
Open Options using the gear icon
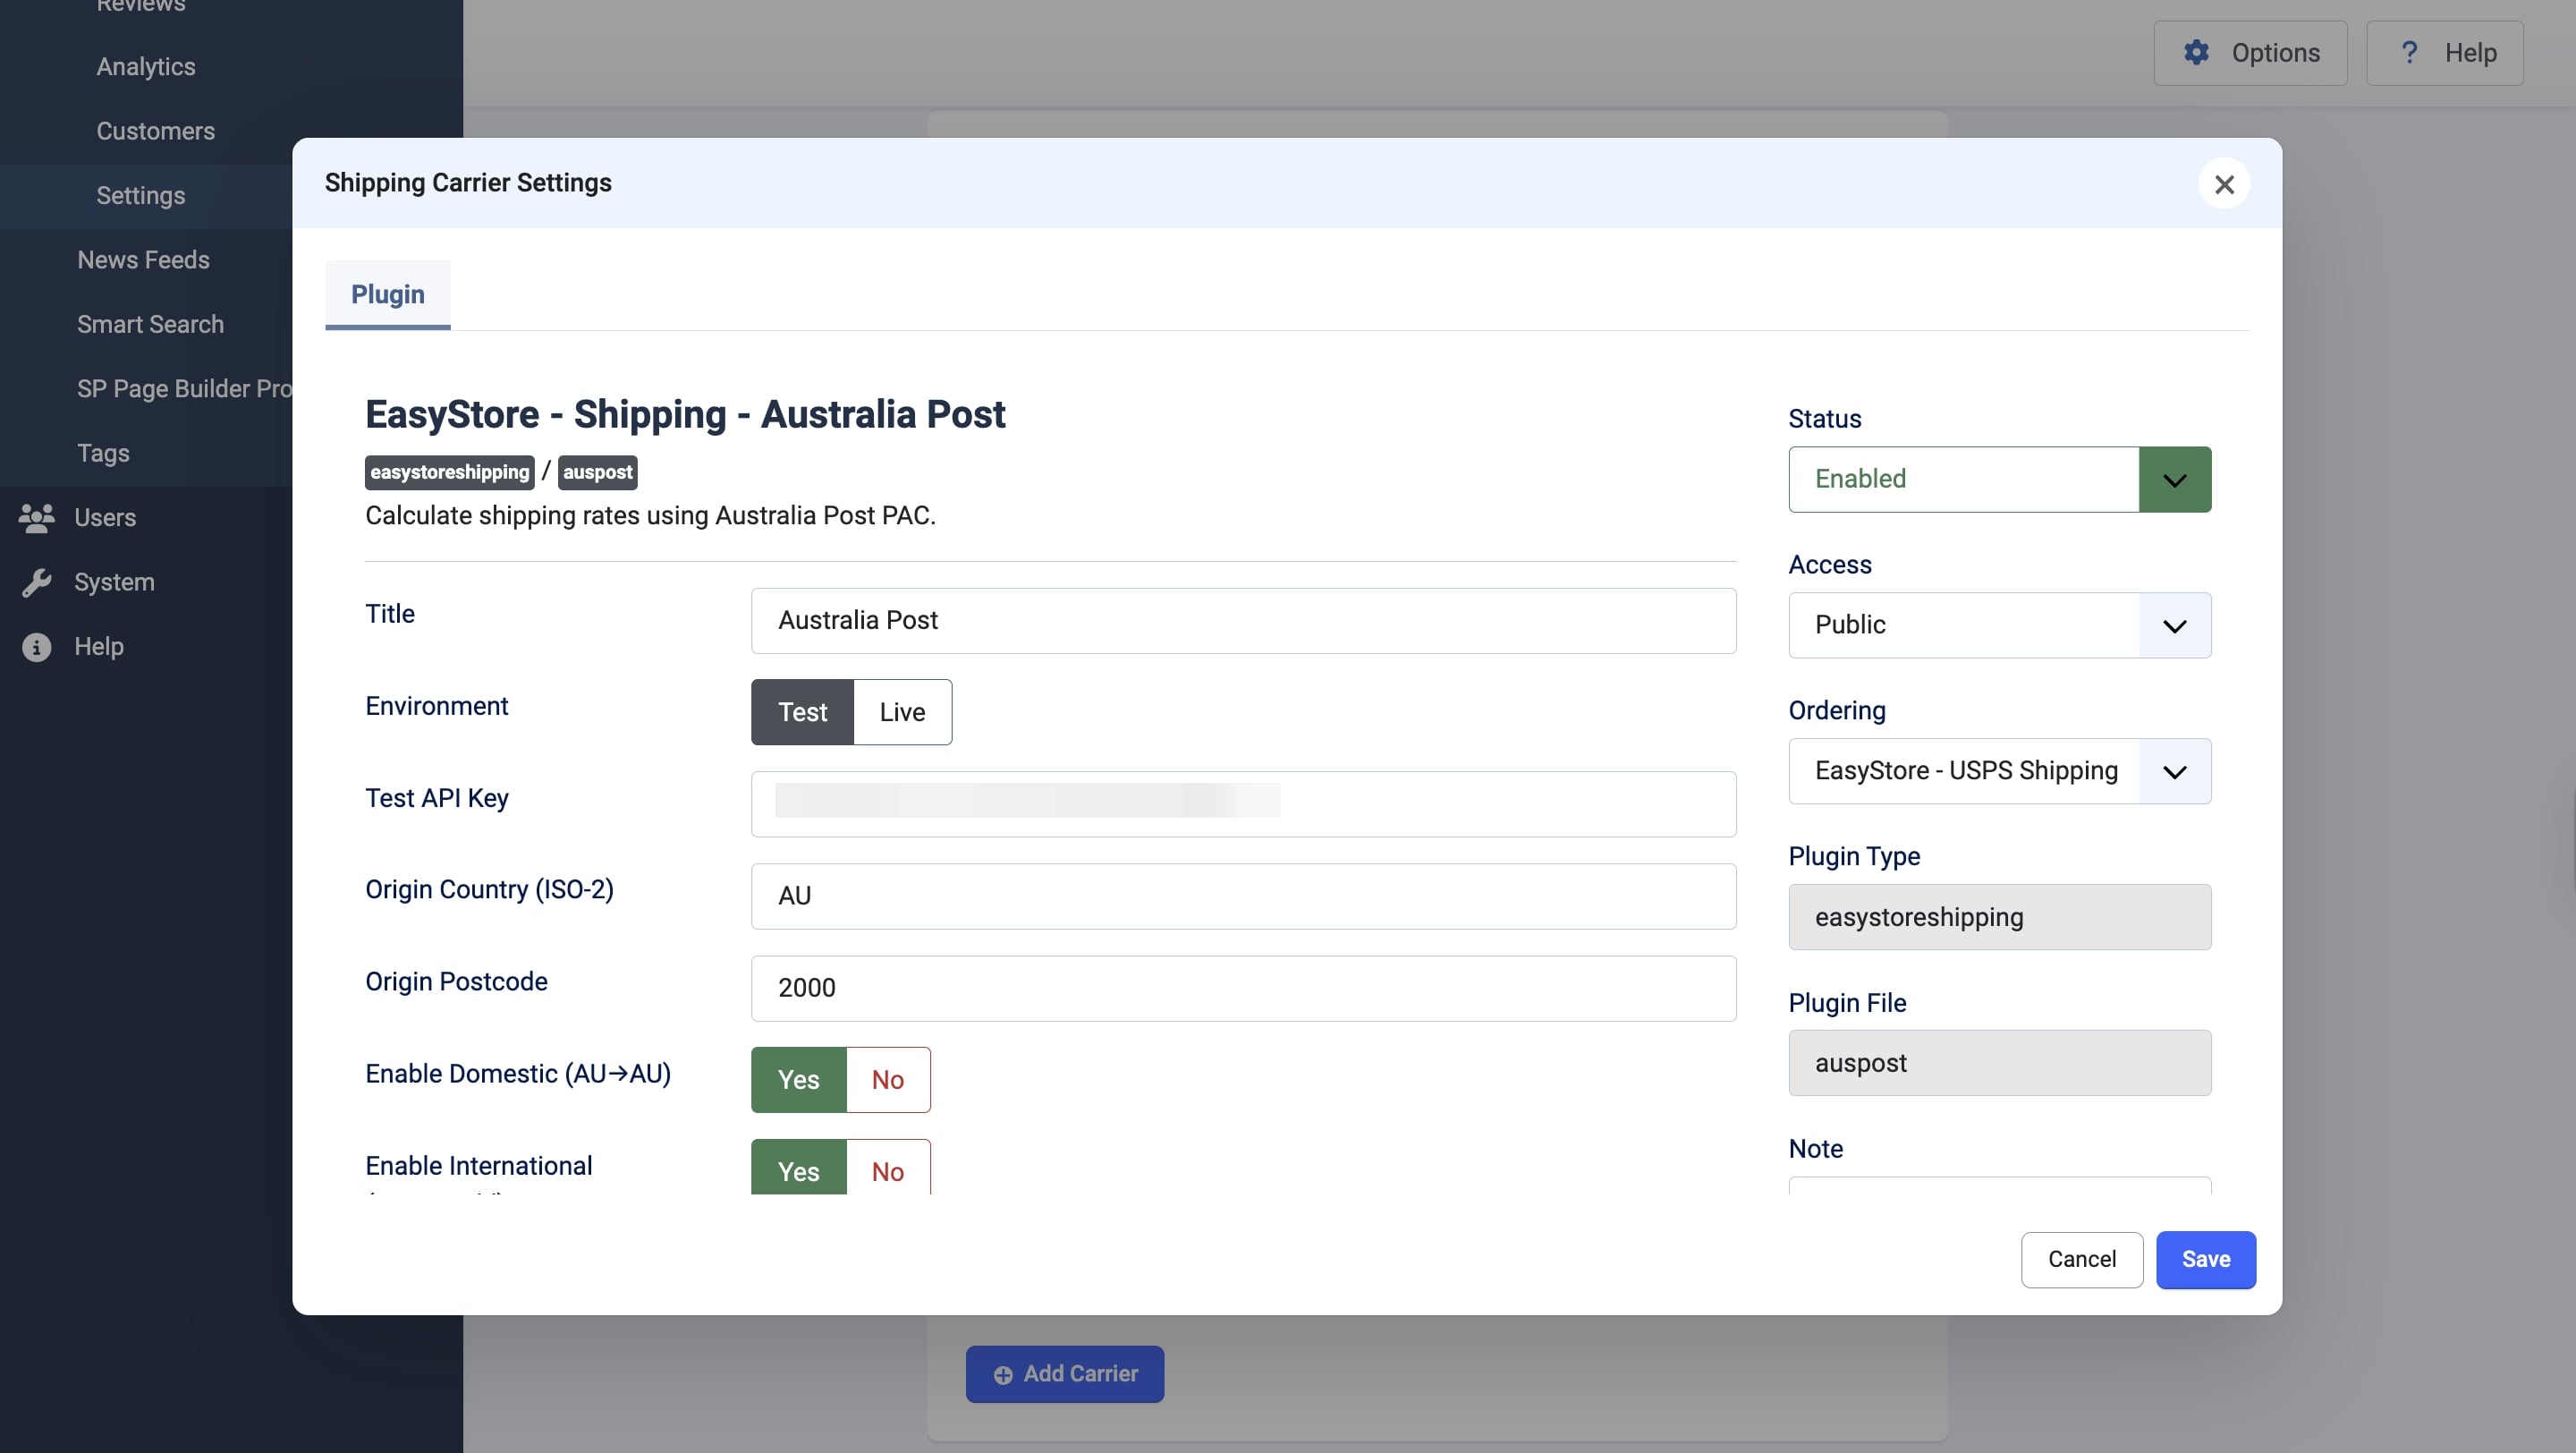coord(2196,53)
